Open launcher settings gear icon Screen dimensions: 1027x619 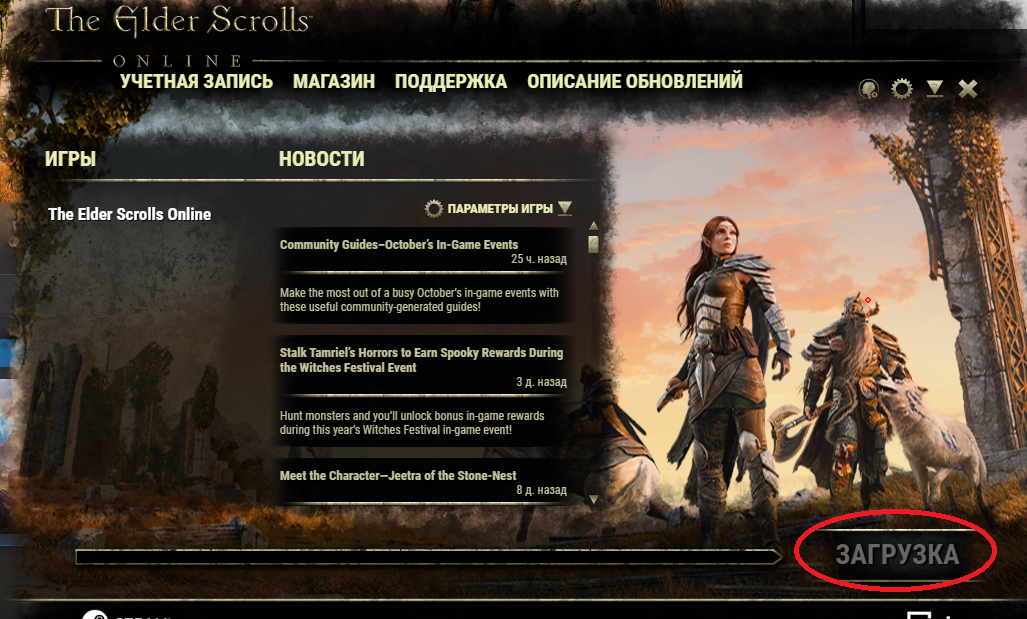(x=902, y=88)
